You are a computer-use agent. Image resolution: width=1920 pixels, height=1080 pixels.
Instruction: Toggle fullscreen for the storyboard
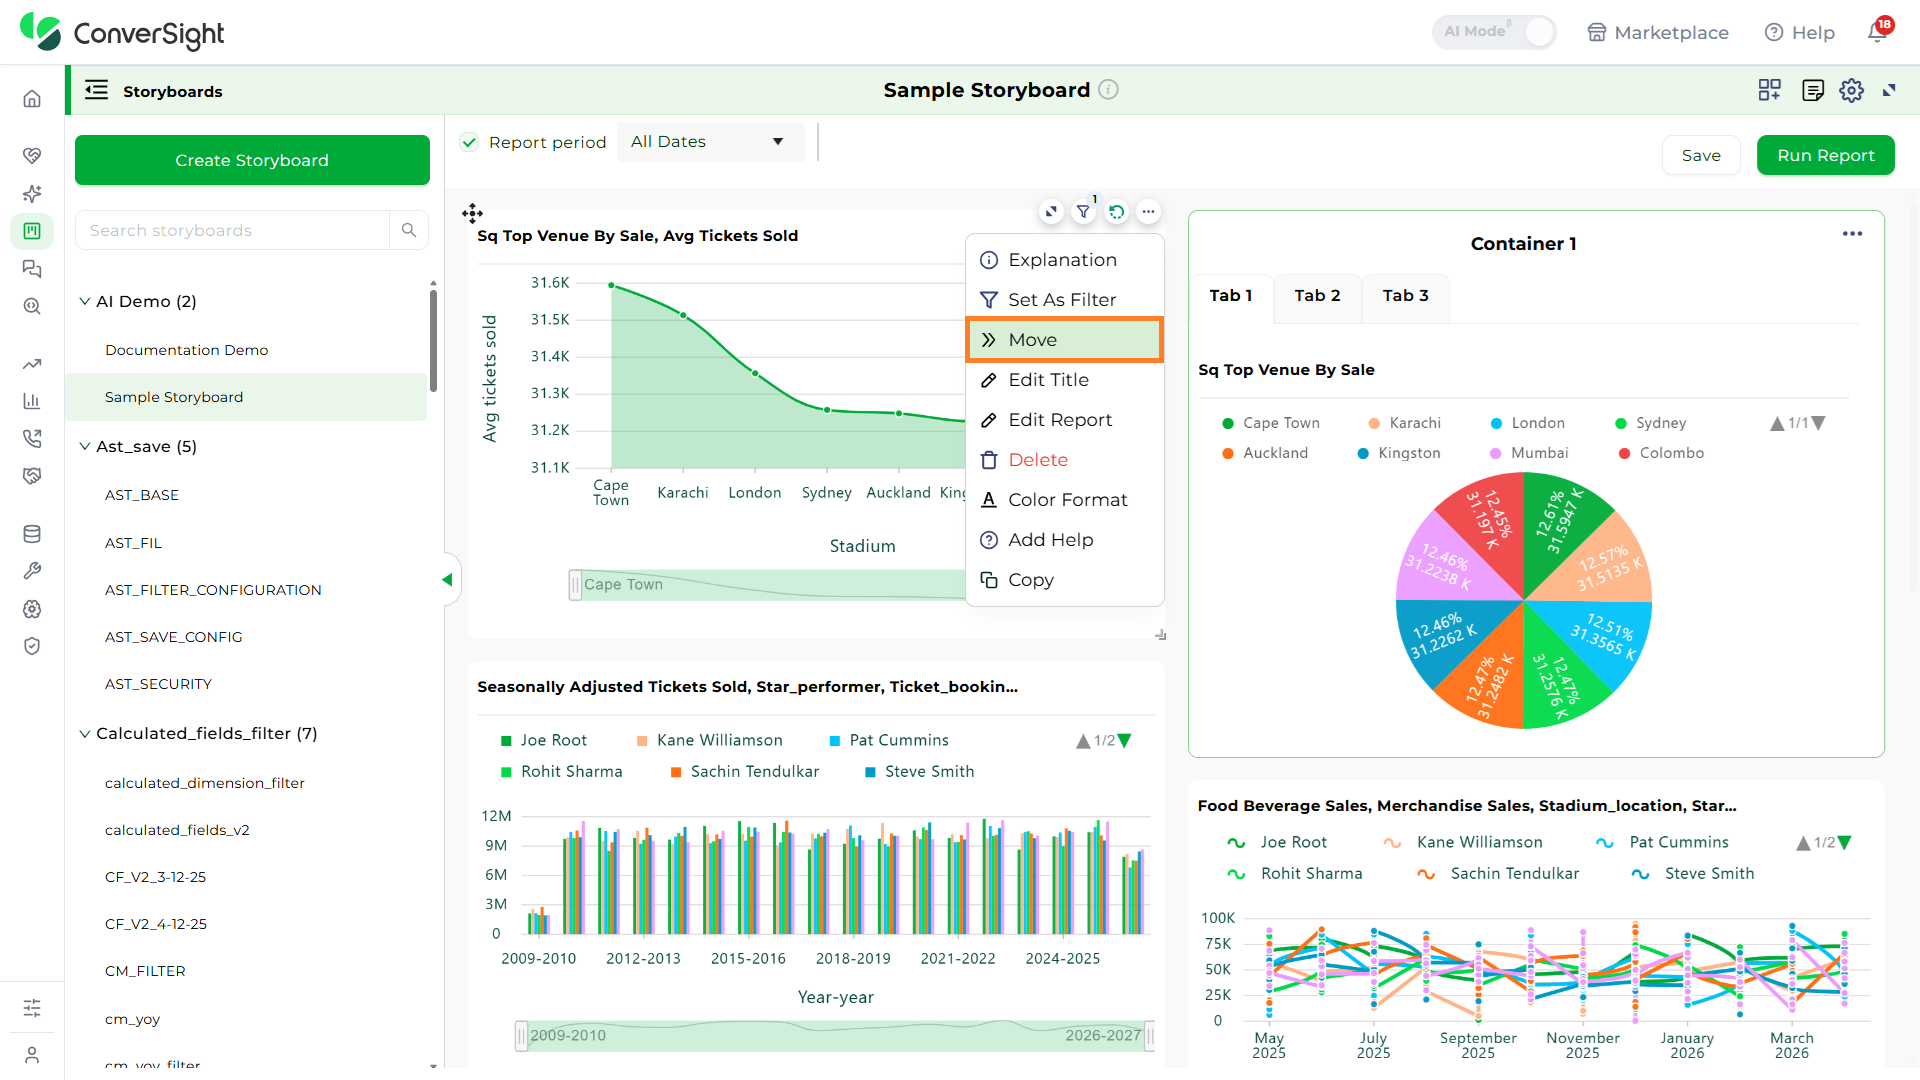point(1889,90)
